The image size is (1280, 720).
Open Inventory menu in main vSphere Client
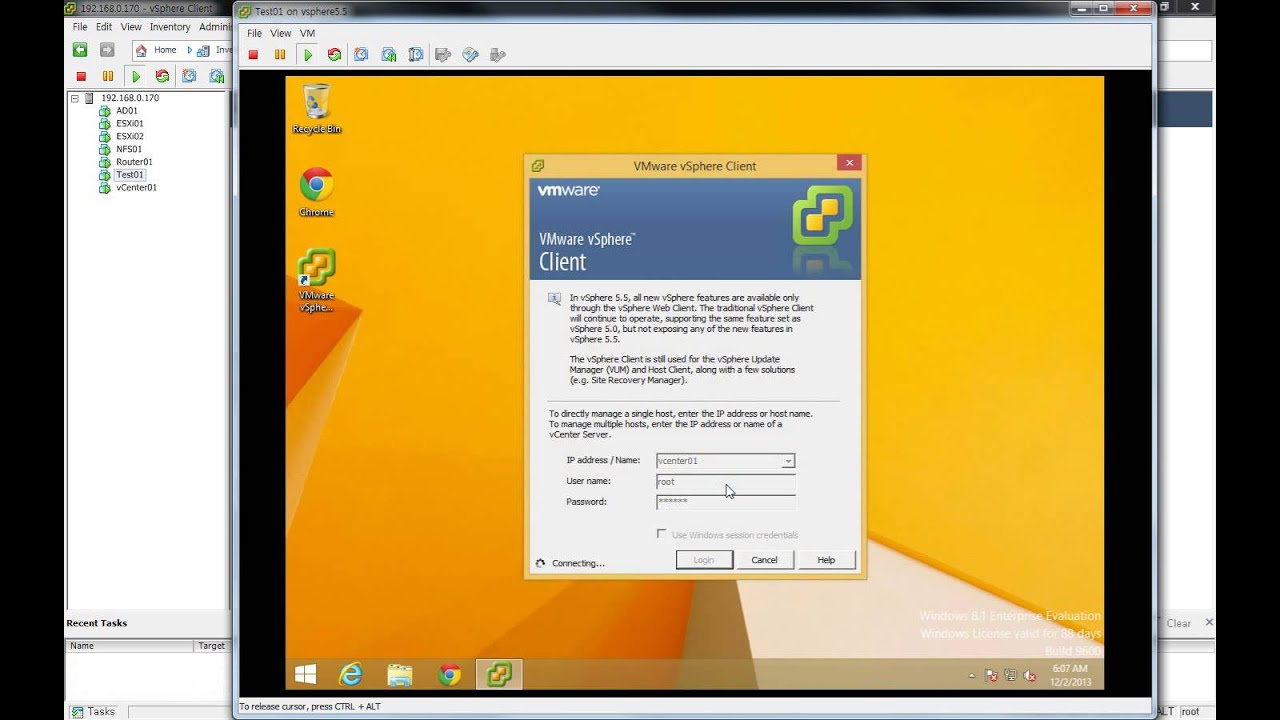(x=170, y=27)
